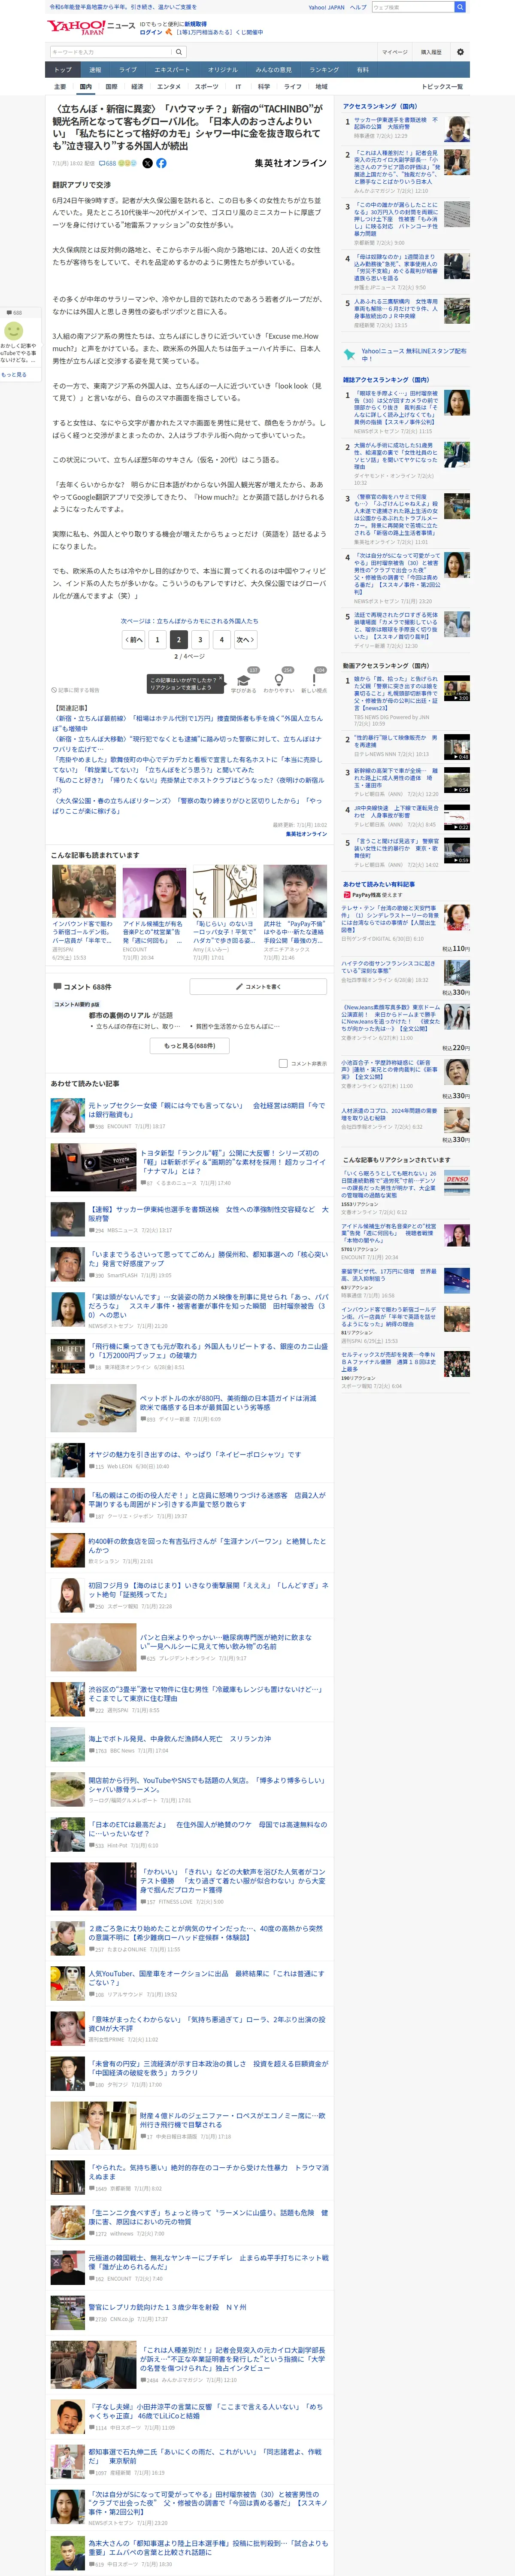
Task: Click もっと見る on floating side widget
Action: click(x=14, y=374)
